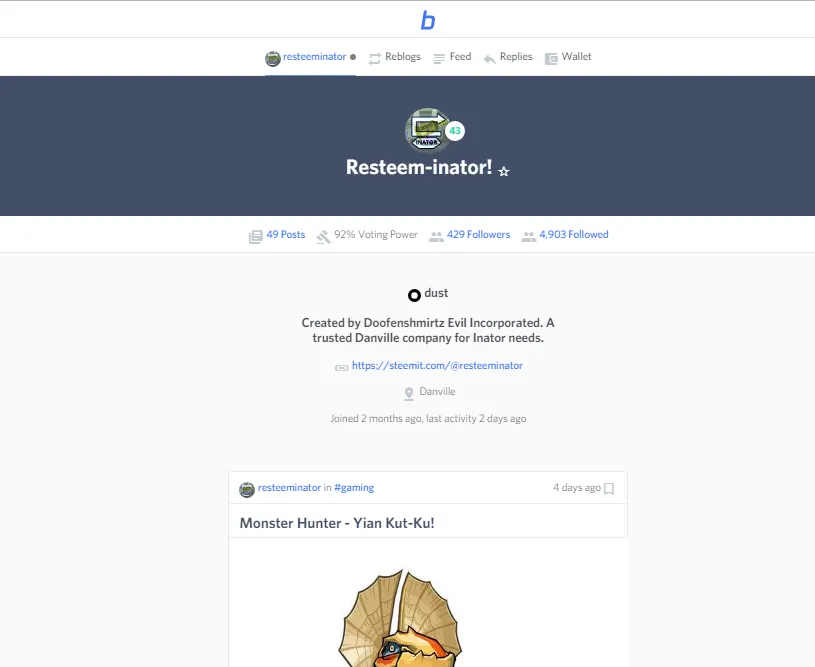
Task: Click the 'Joined 2 months ago' activity text
Action: (428, 418)
